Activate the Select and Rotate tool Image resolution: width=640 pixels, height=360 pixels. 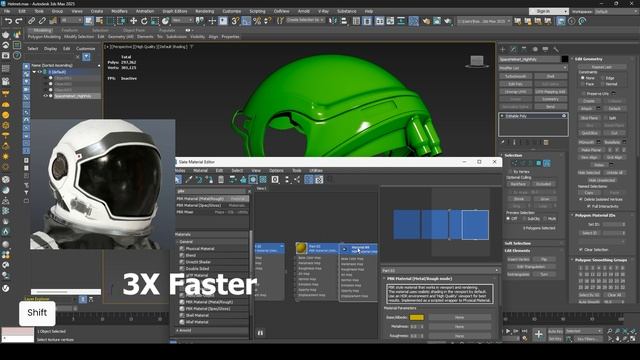pos(144,21)
